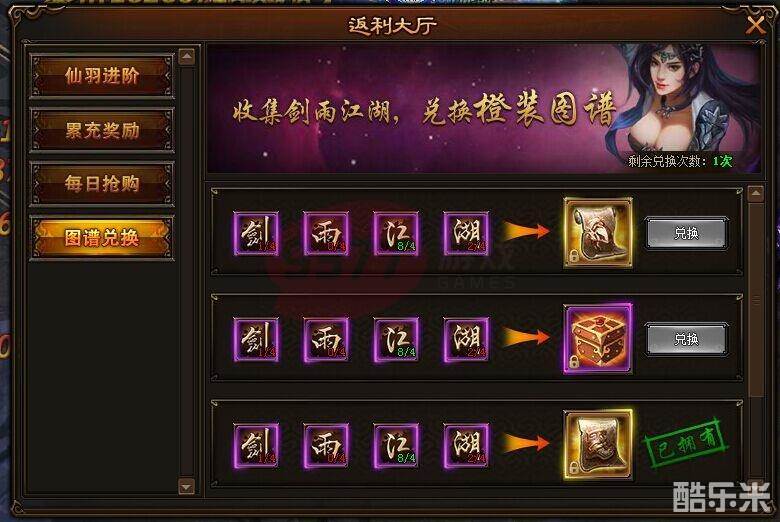
Task: Click the third row scroll reward icon
Action: click(x=598, y=444)
